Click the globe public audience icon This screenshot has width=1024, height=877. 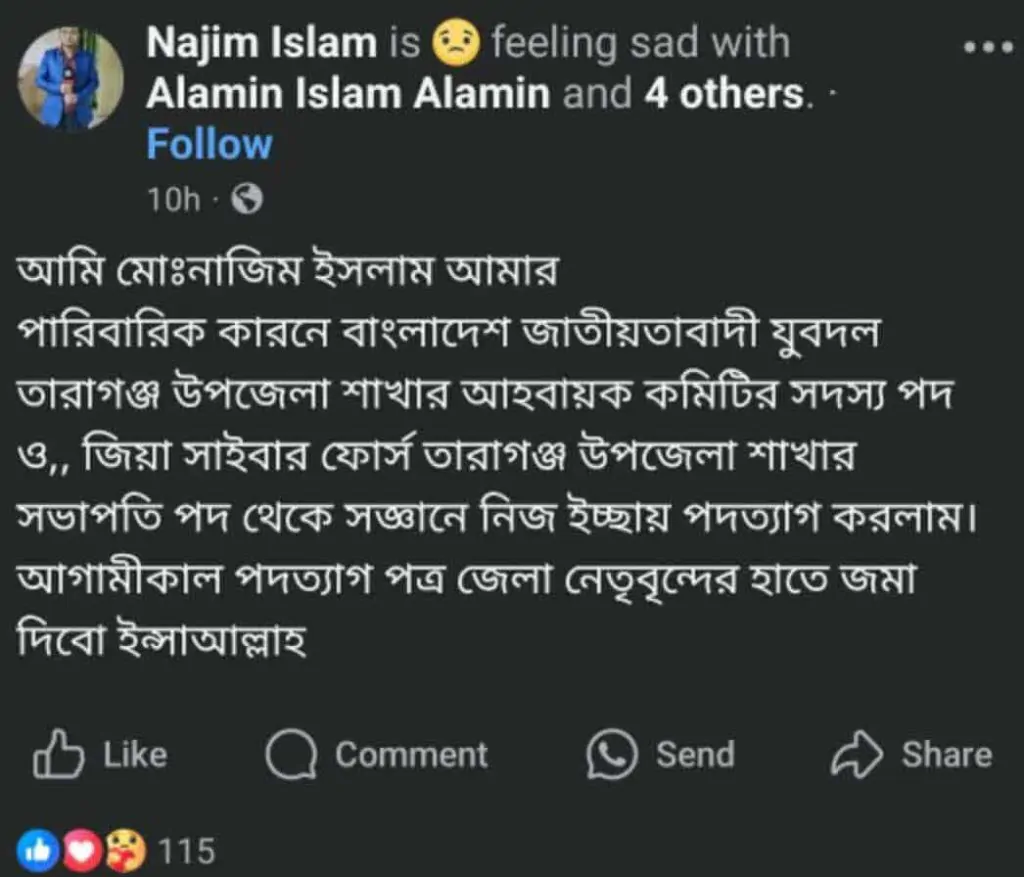[246, 200]
